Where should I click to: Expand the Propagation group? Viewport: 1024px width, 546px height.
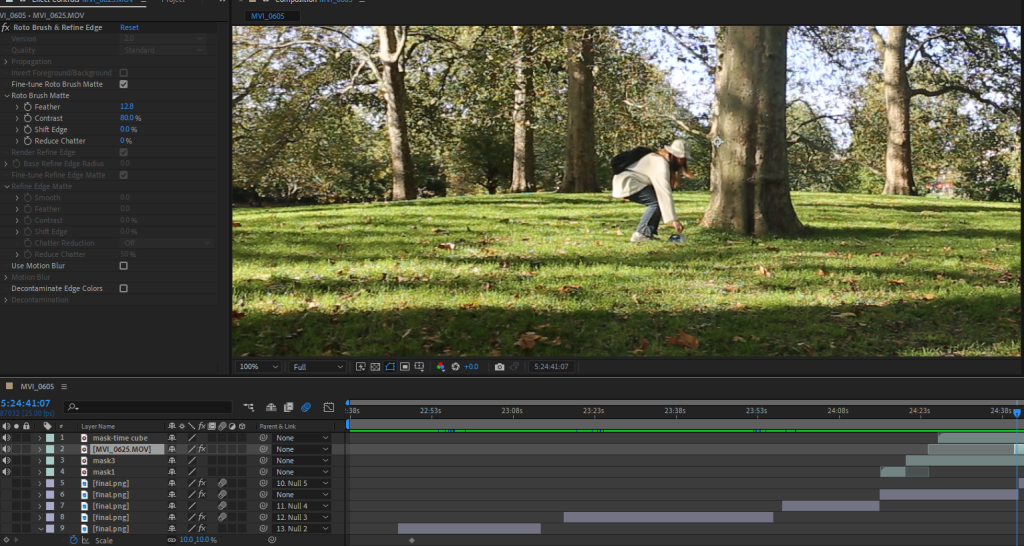point(6,61)
